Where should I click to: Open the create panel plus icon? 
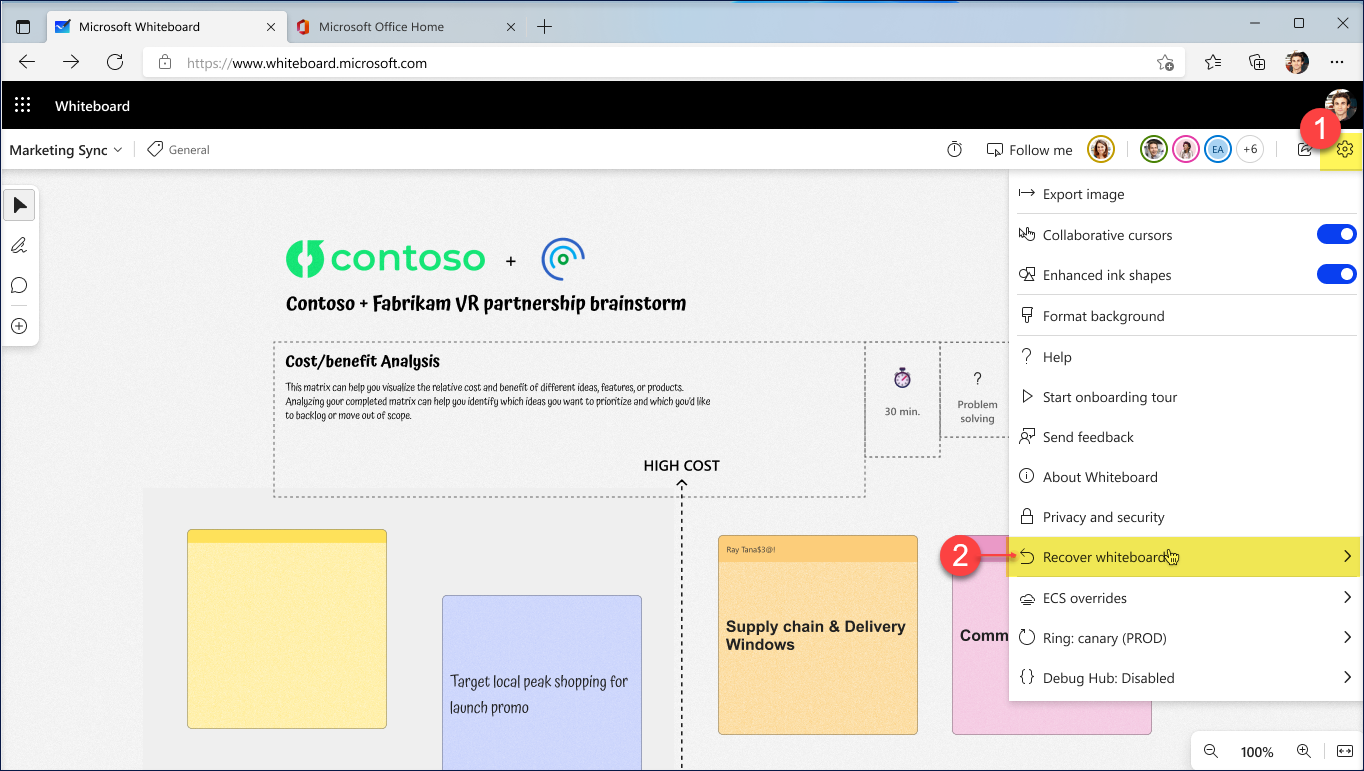coord(19,326)
